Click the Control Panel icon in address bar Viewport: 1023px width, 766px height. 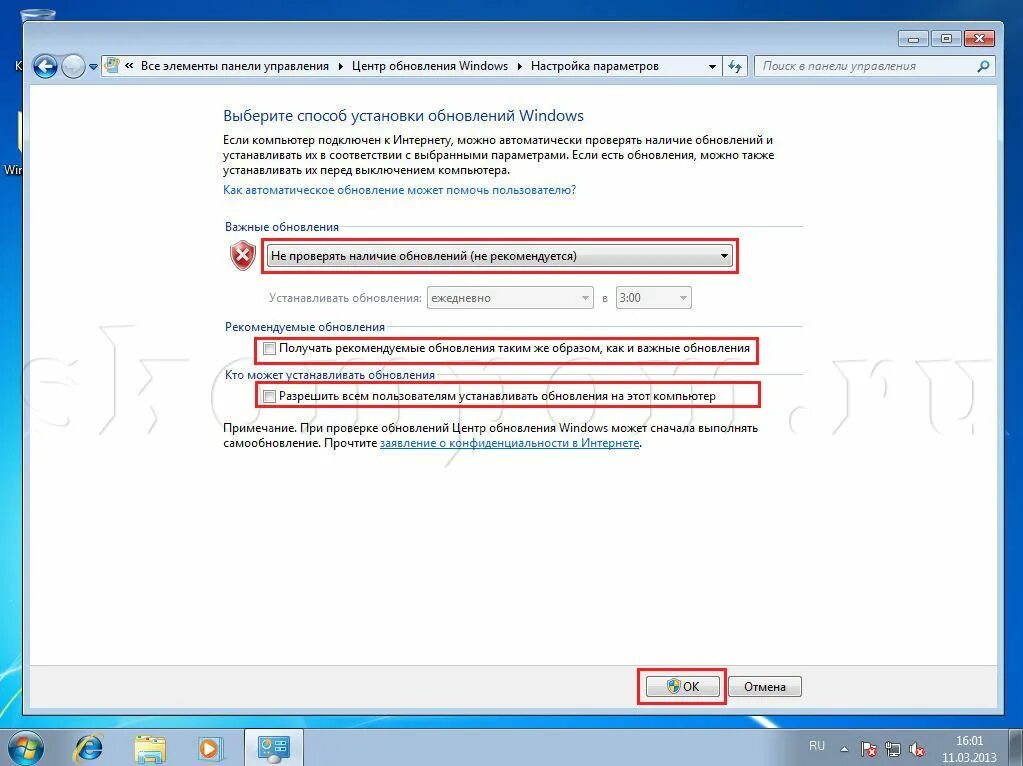click(x=112, y=65)
